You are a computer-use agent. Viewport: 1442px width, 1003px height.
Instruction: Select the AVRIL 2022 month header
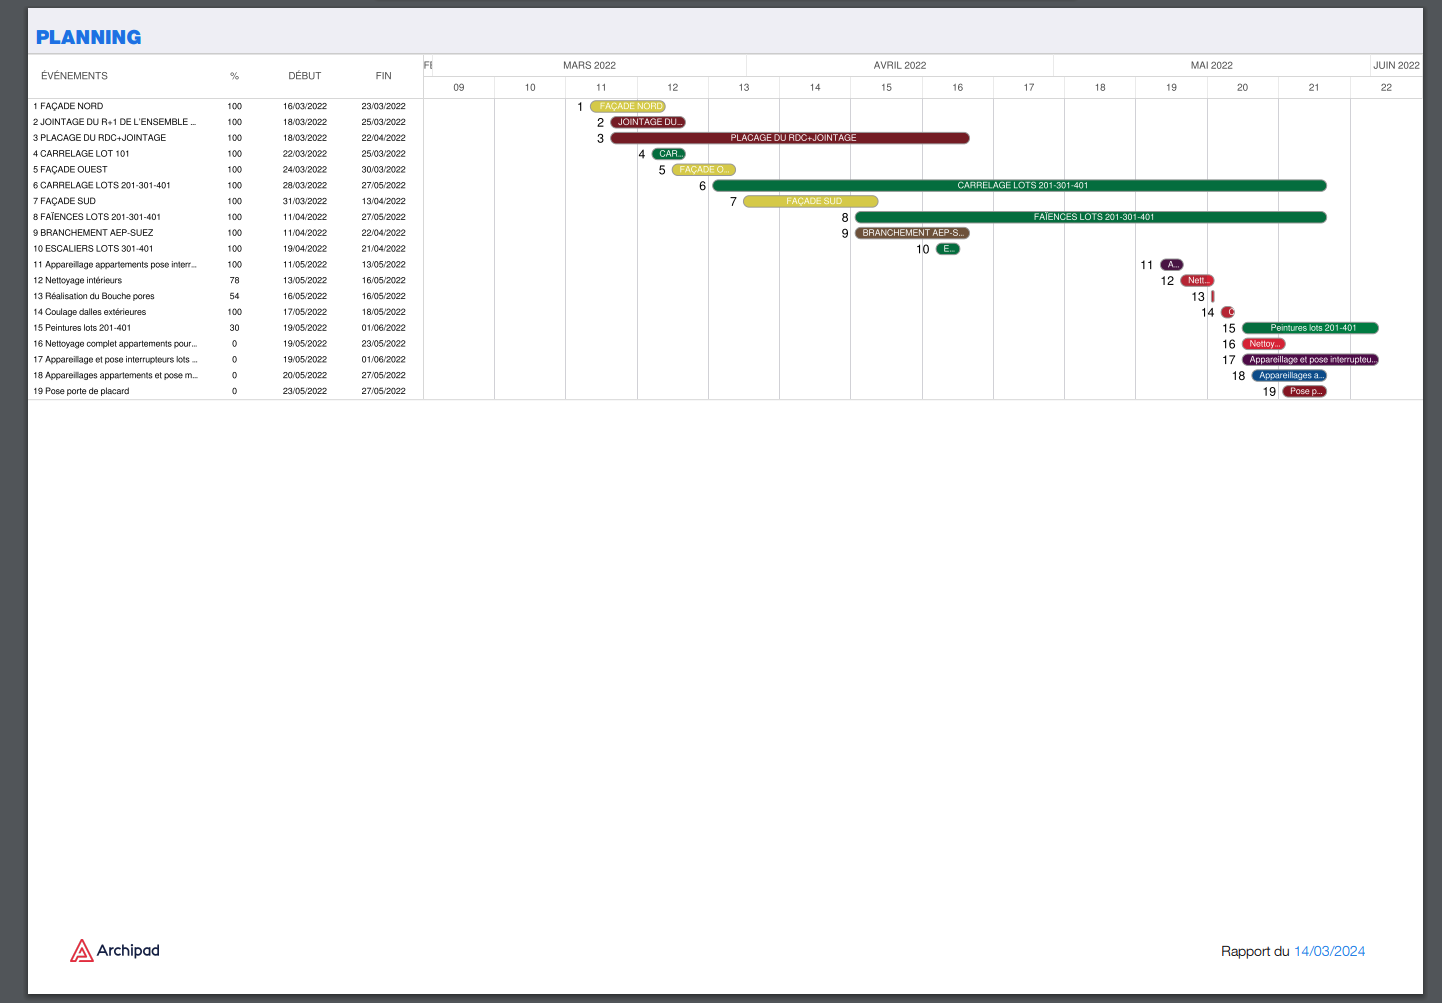(900, 65)
